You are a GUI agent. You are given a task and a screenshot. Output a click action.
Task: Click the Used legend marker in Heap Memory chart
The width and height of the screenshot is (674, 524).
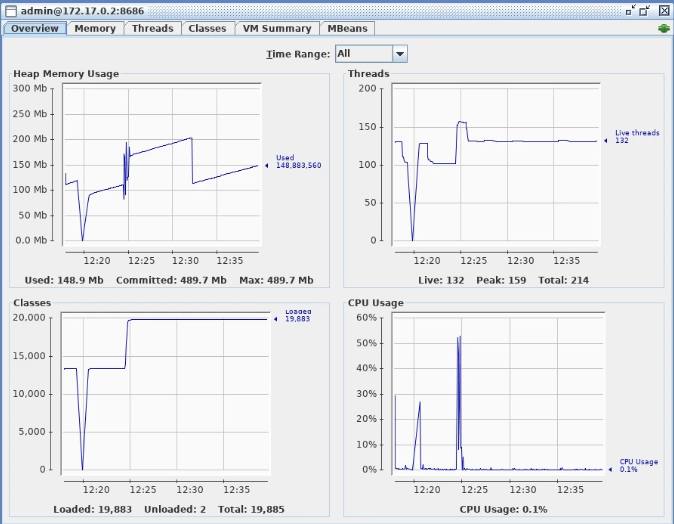coord(267,165)
